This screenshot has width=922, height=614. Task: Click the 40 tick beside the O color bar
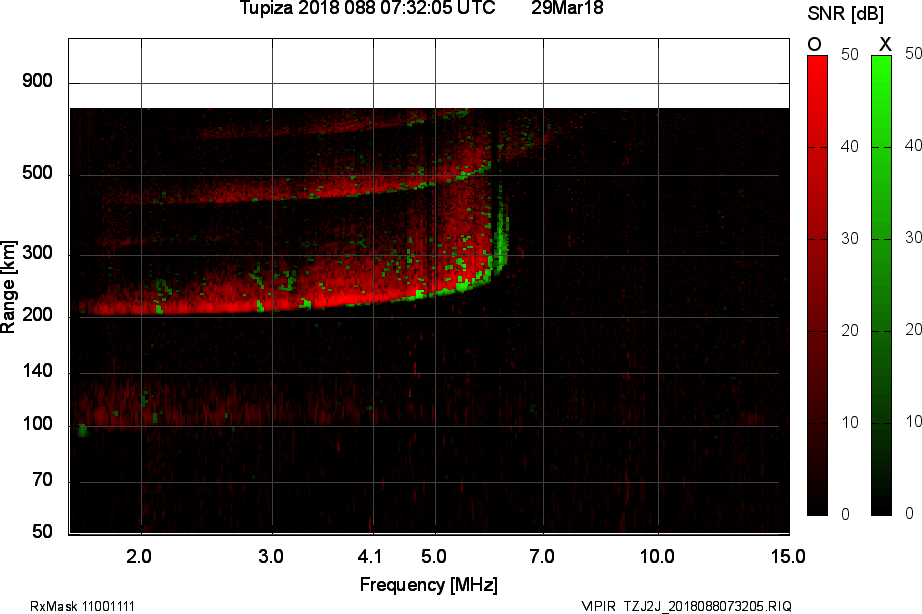[x=850, y=146]
